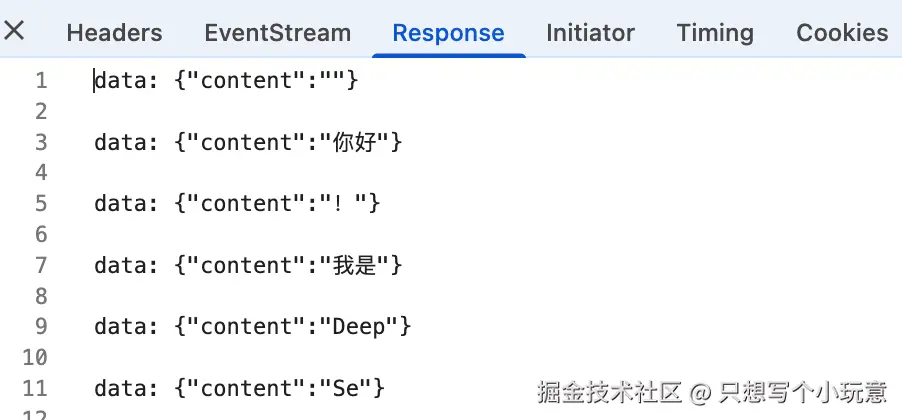View the Initiator tab
The height and width of the screenshot is (420, 902).
click(590, 33)
